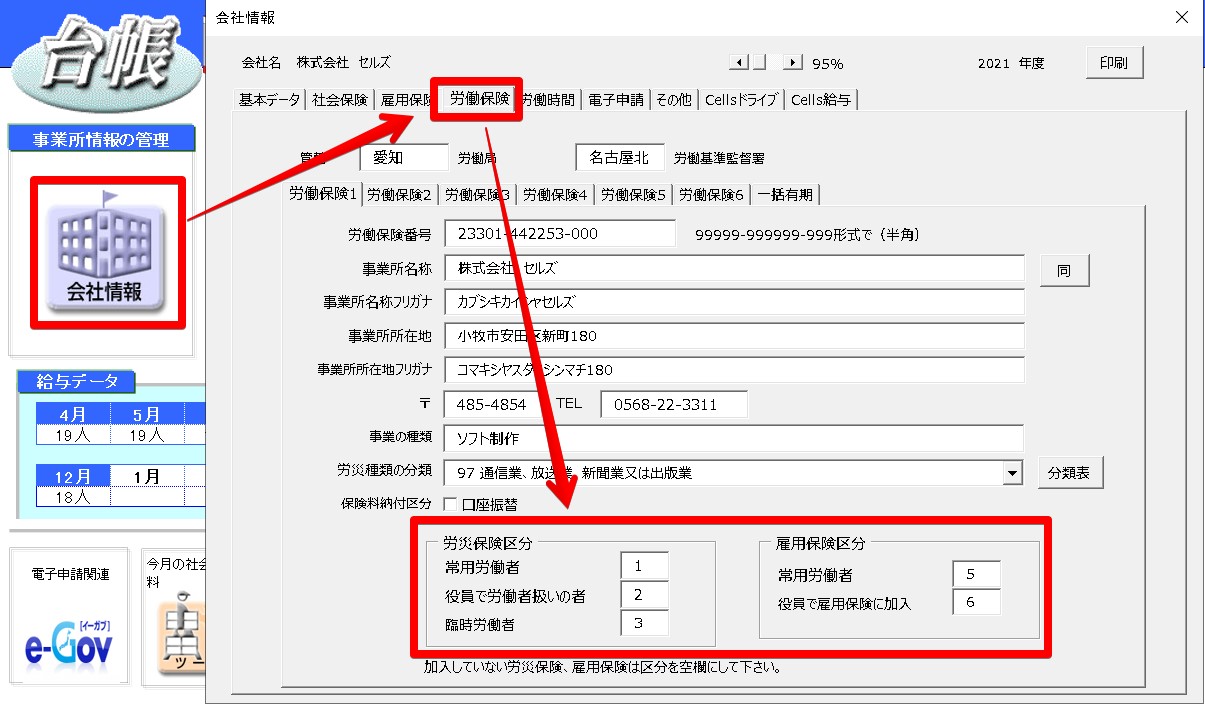
Task: Open the Cells給与 tab
Action: (821, 100)
